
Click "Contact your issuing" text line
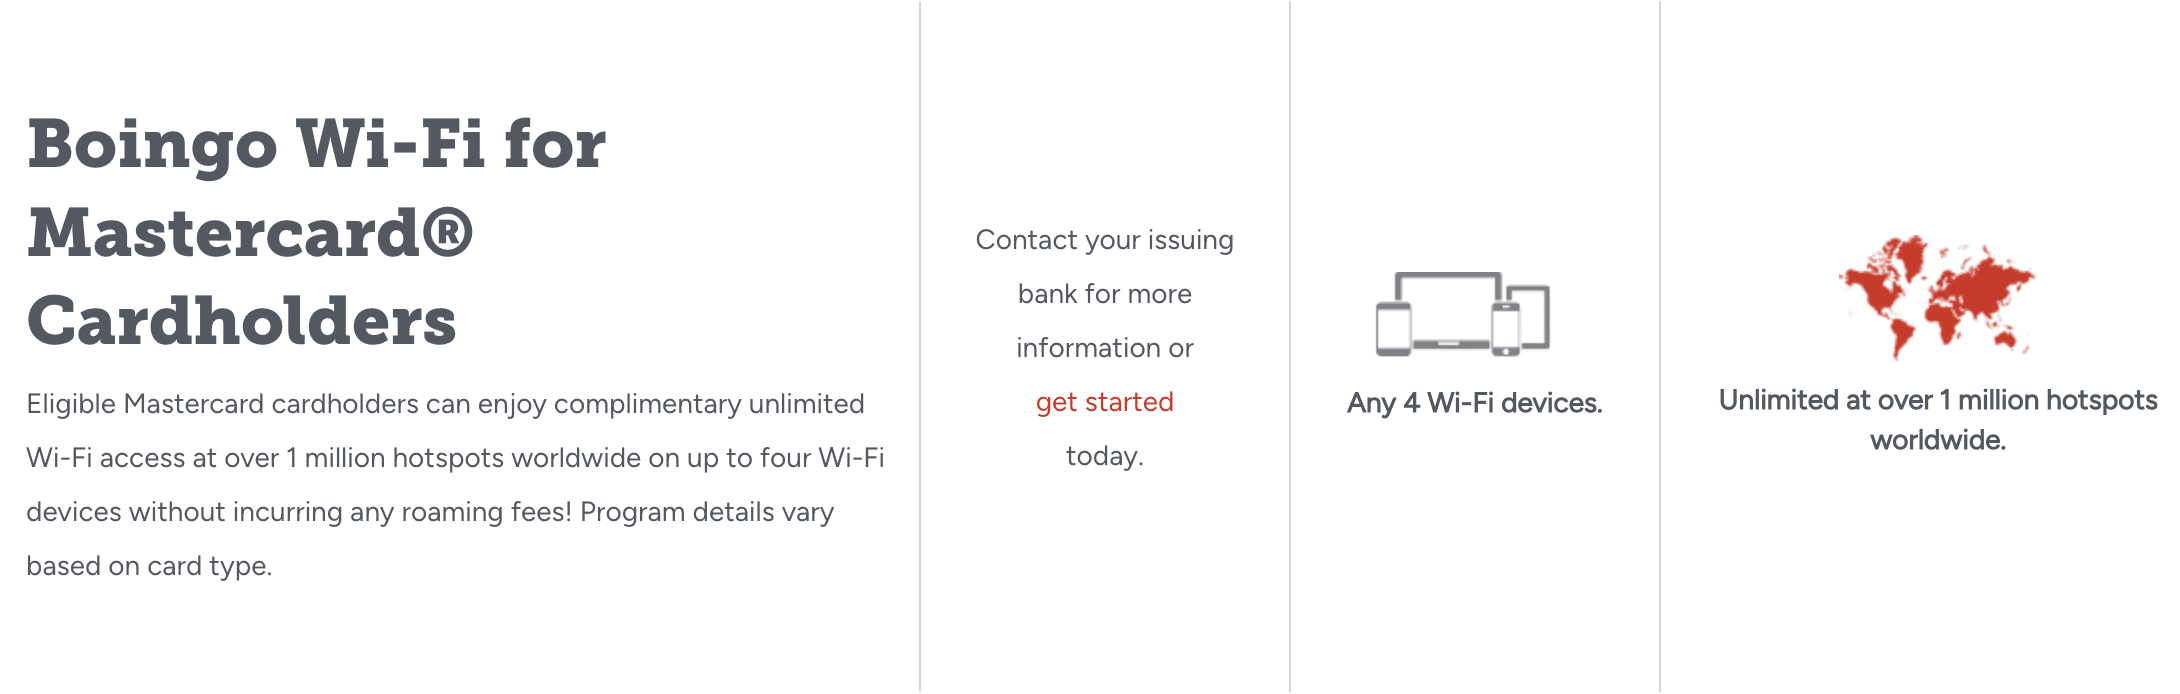tap(1104, 240)
